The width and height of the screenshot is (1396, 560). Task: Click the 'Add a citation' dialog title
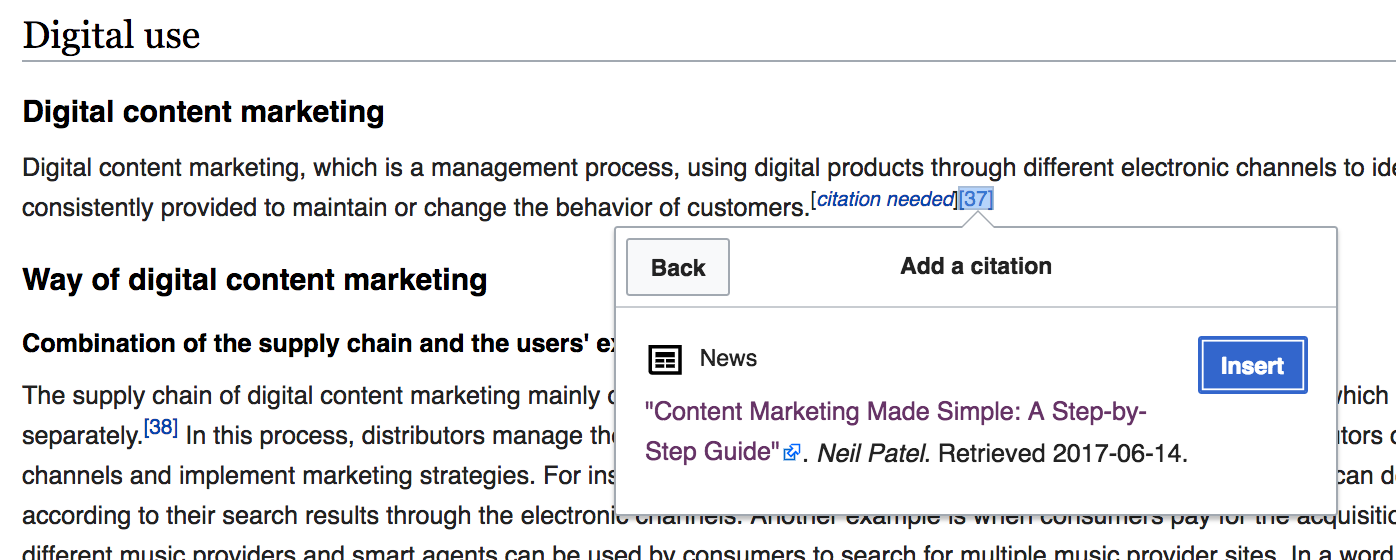point(975,266)
